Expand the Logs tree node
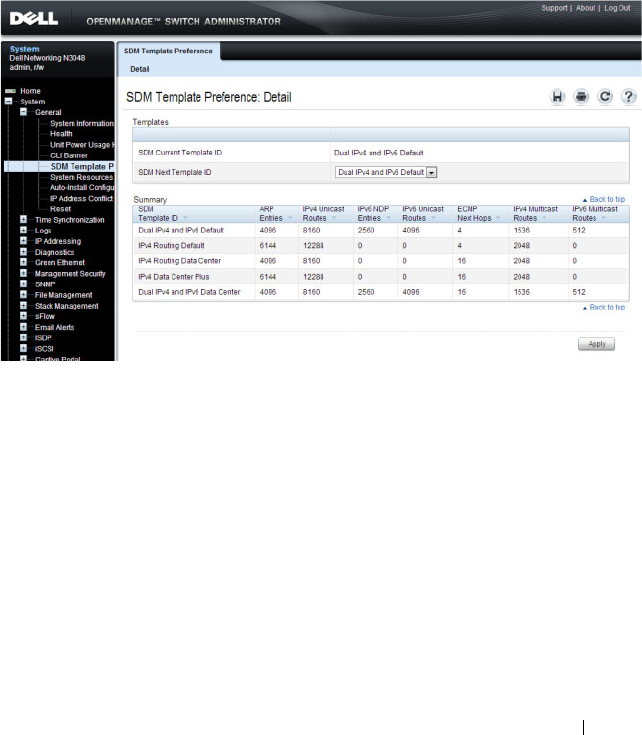642x735 pixels. [x=23, y=230]
